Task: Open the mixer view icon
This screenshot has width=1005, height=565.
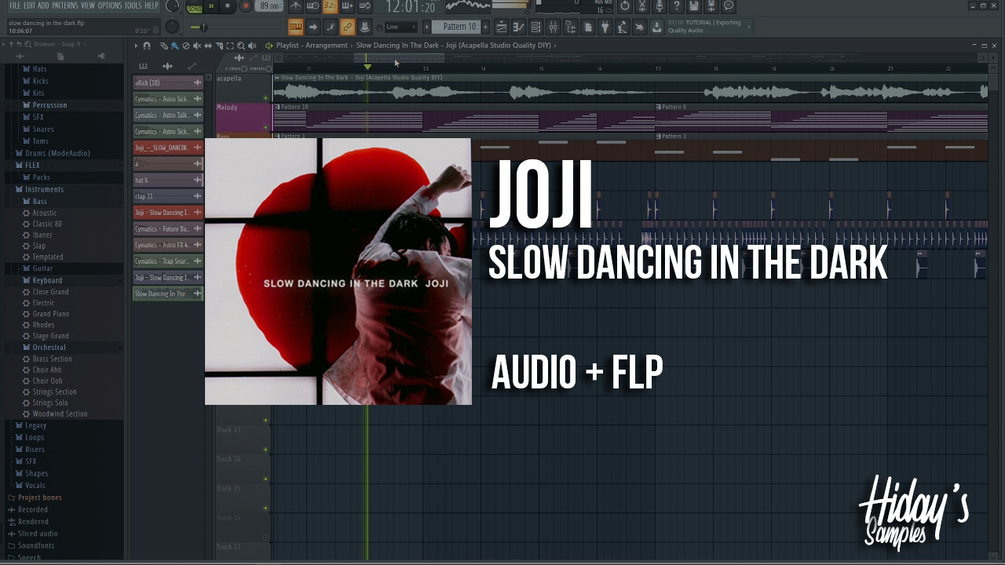Action: point(553,27)
